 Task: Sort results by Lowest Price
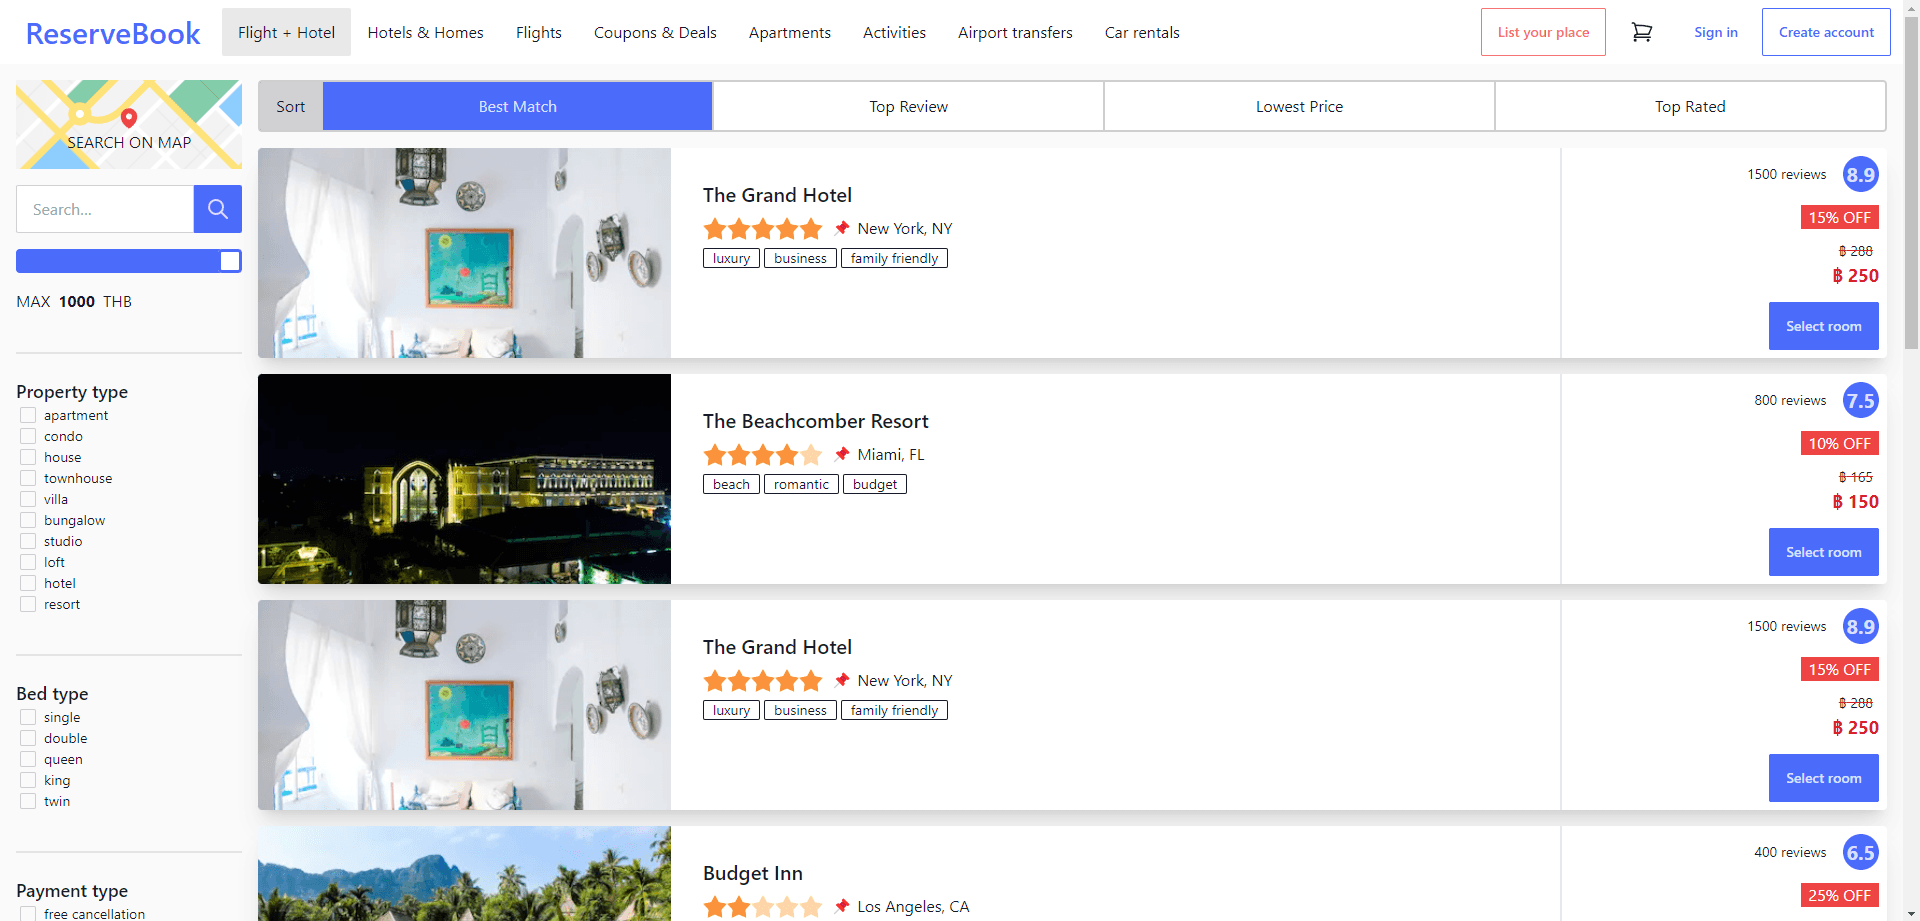click(1299, 106)
